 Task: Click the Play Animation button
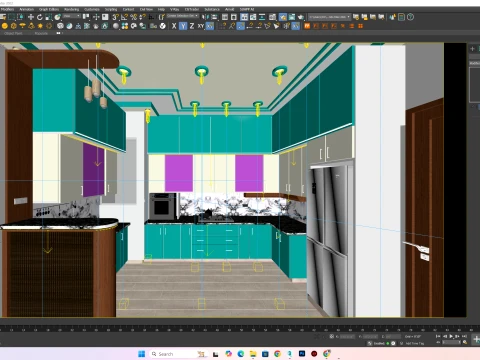pyautogui.click(x=451, y=336)
